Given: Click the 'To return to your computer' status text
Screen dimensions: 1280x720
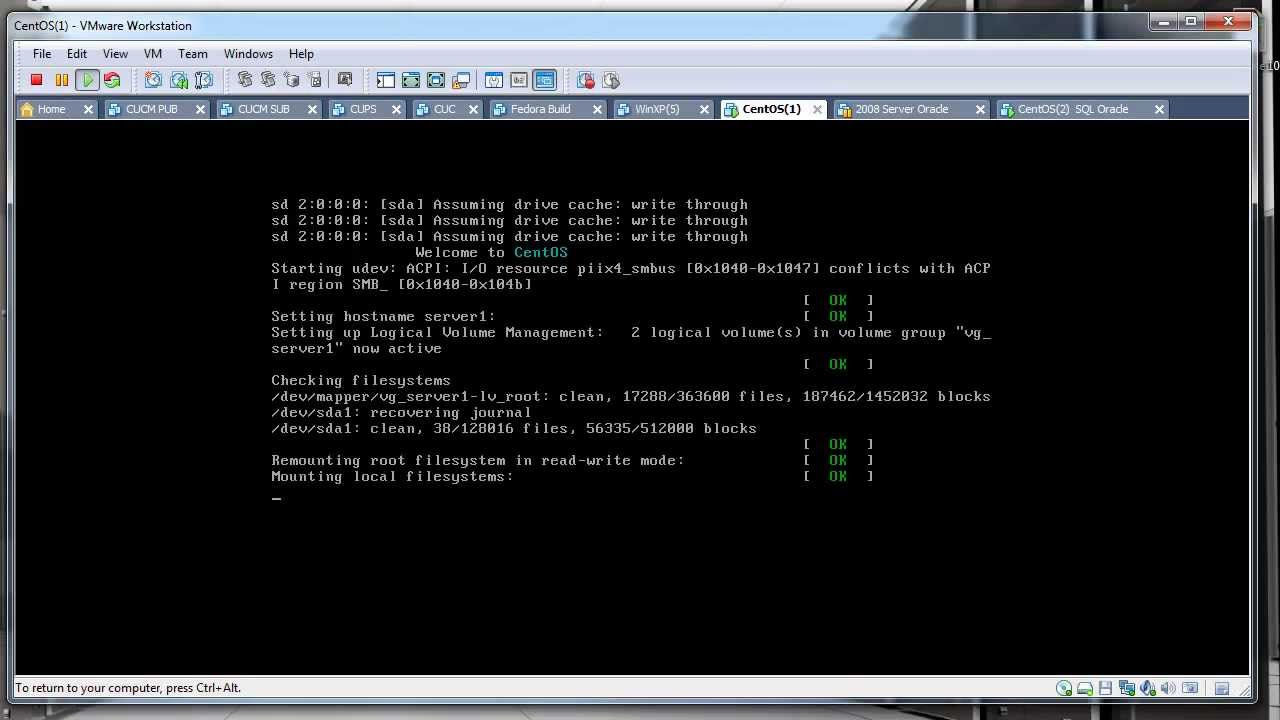Looking at the screenshot, I should pos(128,688).
